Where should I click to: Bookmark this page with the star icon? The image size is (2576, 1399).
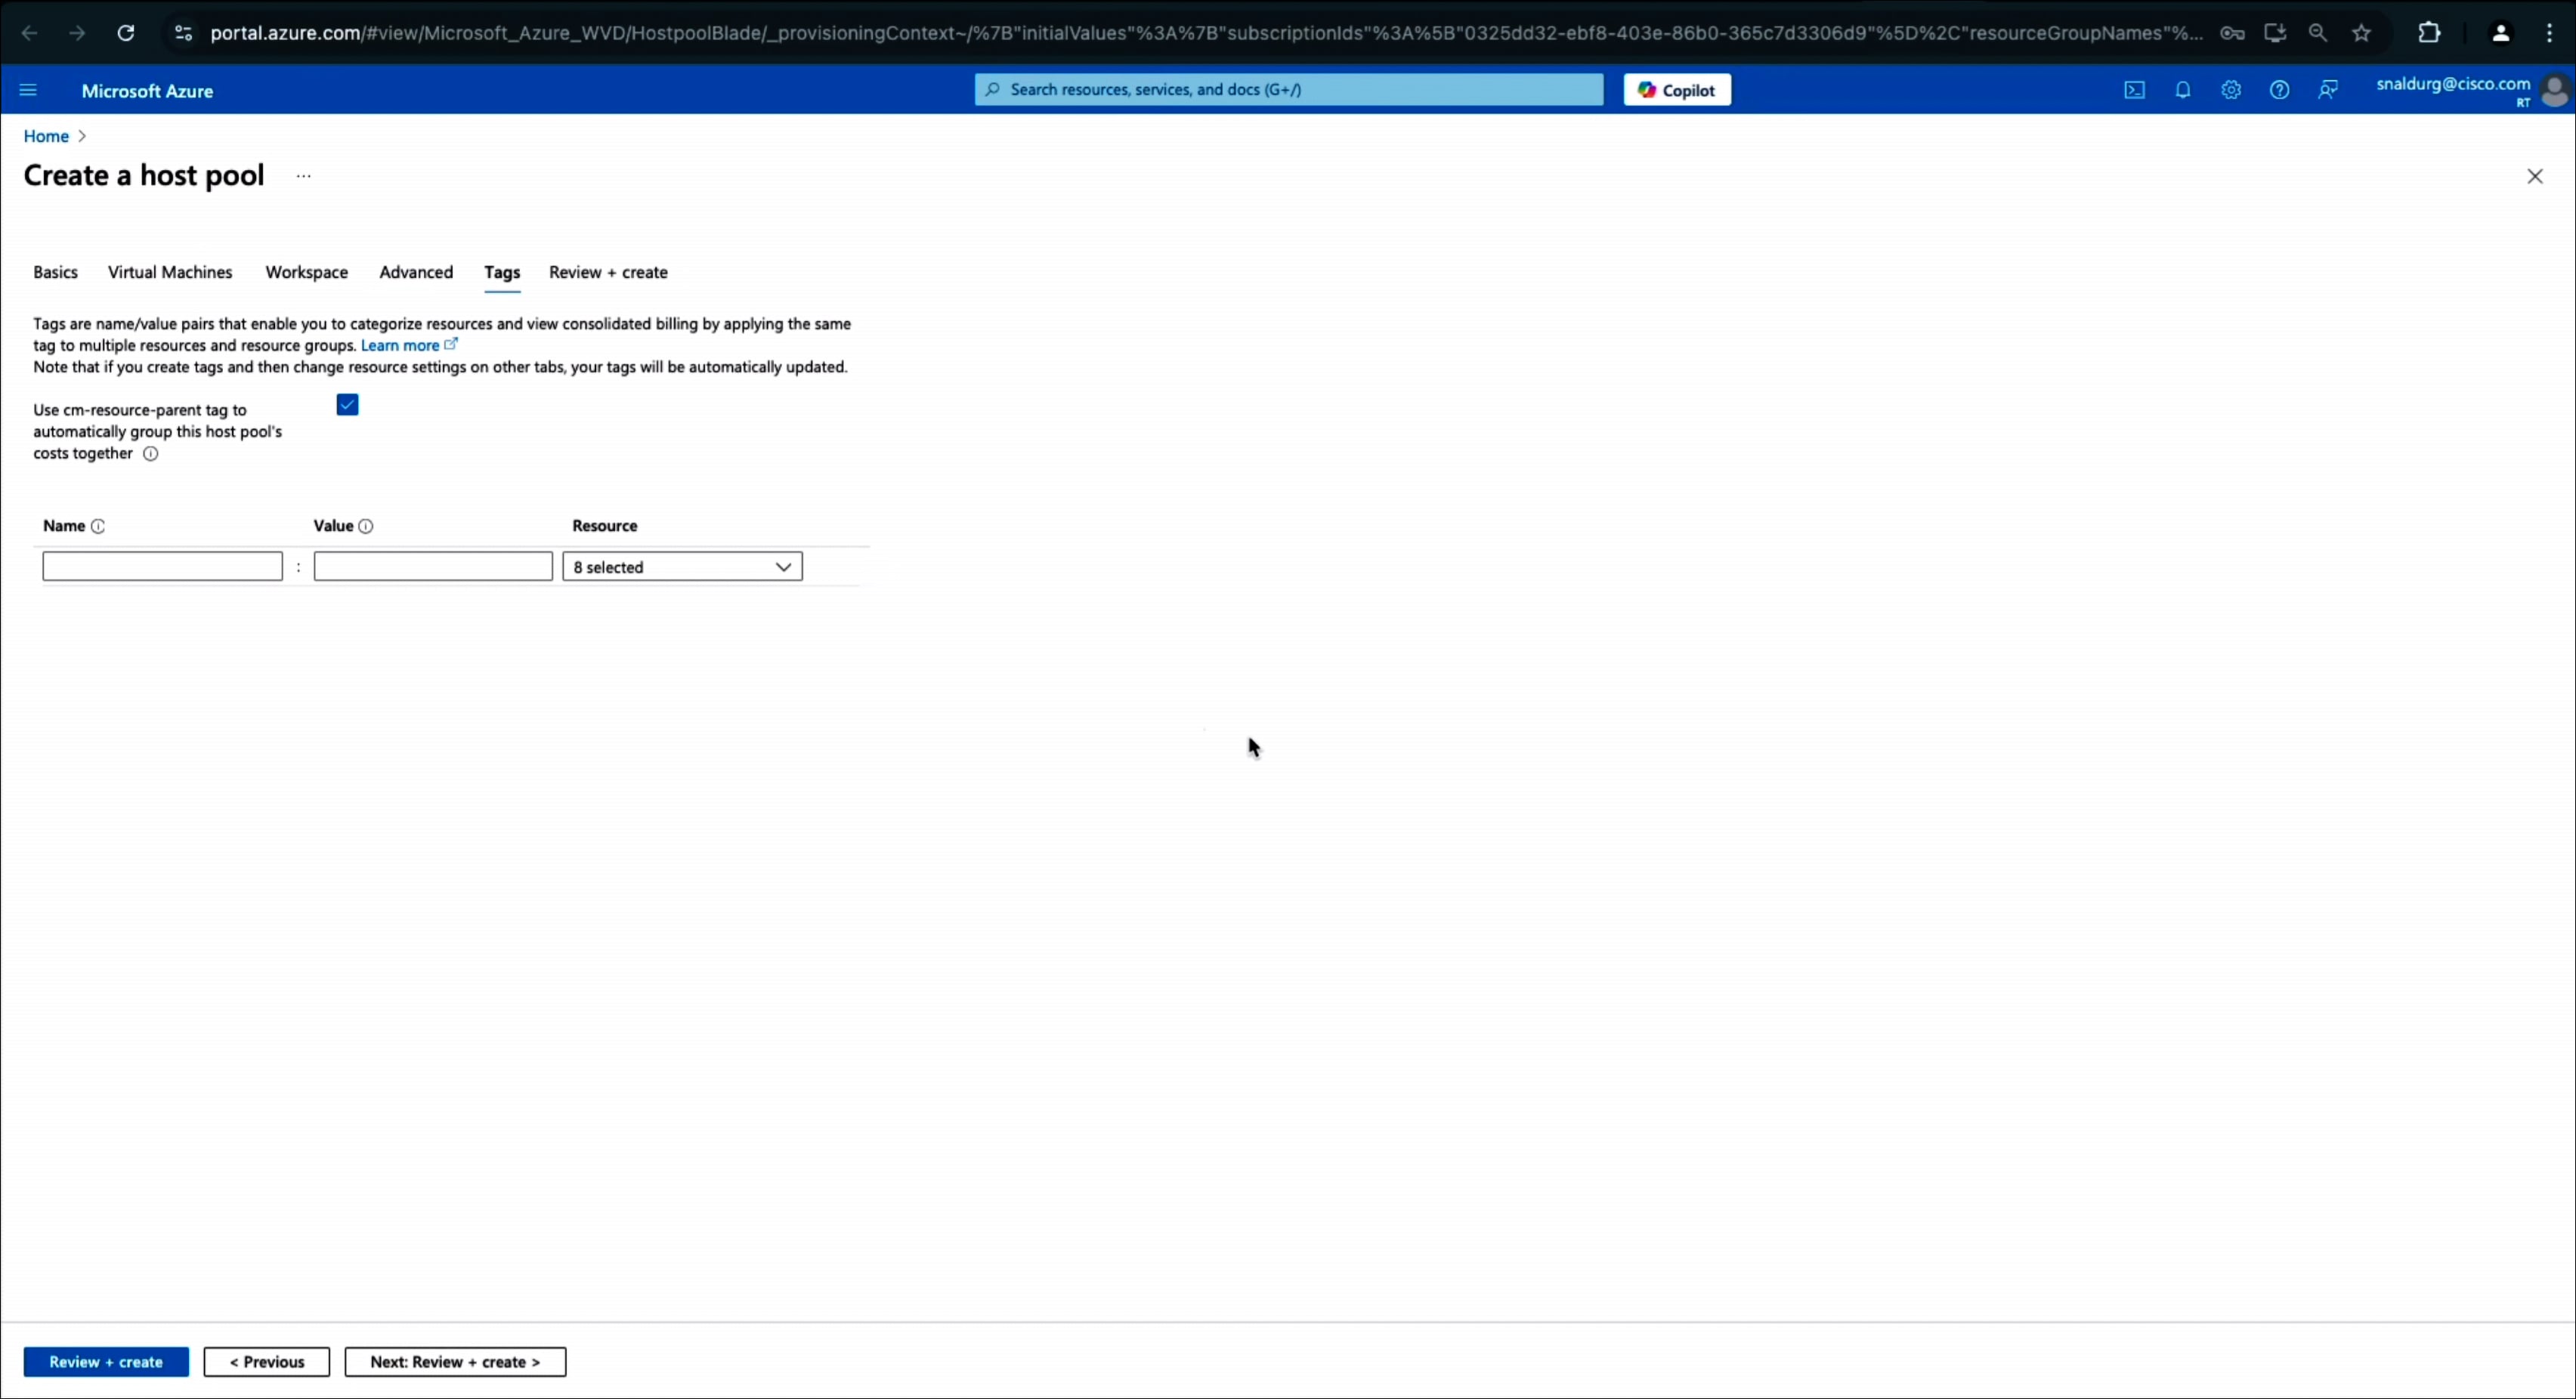[2362, 33]
